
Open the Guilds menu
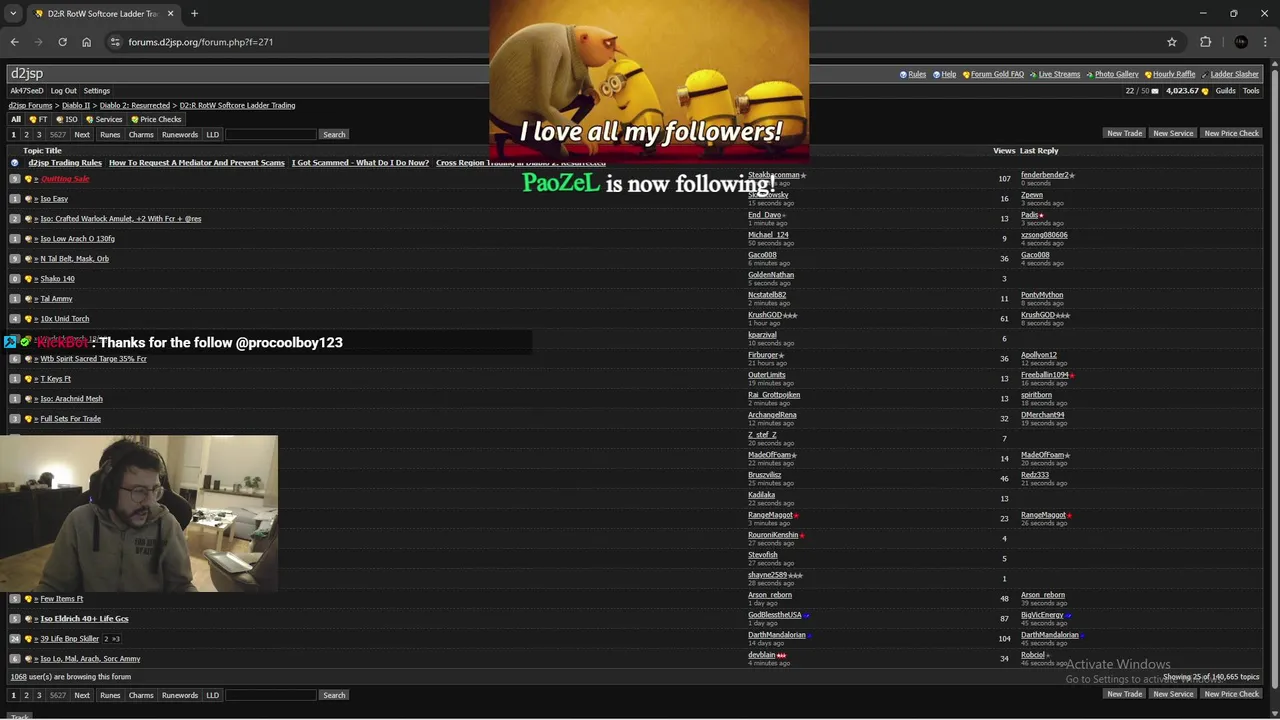(x=1225, y=91)
